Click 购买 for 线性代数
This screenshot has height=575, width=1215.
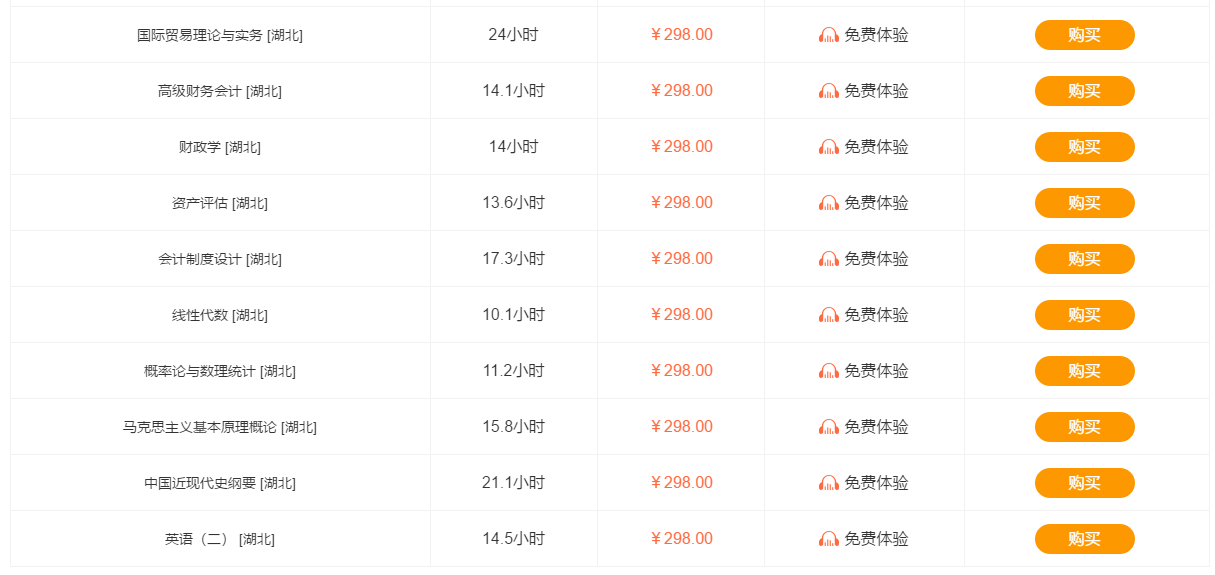(x=1084, y=315)
